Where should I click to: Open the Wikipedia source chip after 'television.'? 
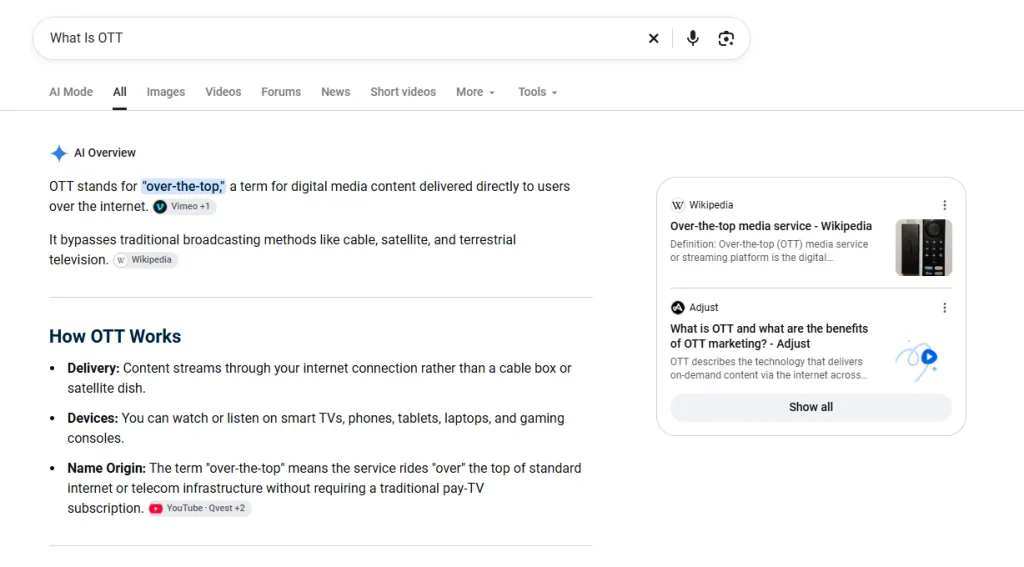tap(145, 260)
